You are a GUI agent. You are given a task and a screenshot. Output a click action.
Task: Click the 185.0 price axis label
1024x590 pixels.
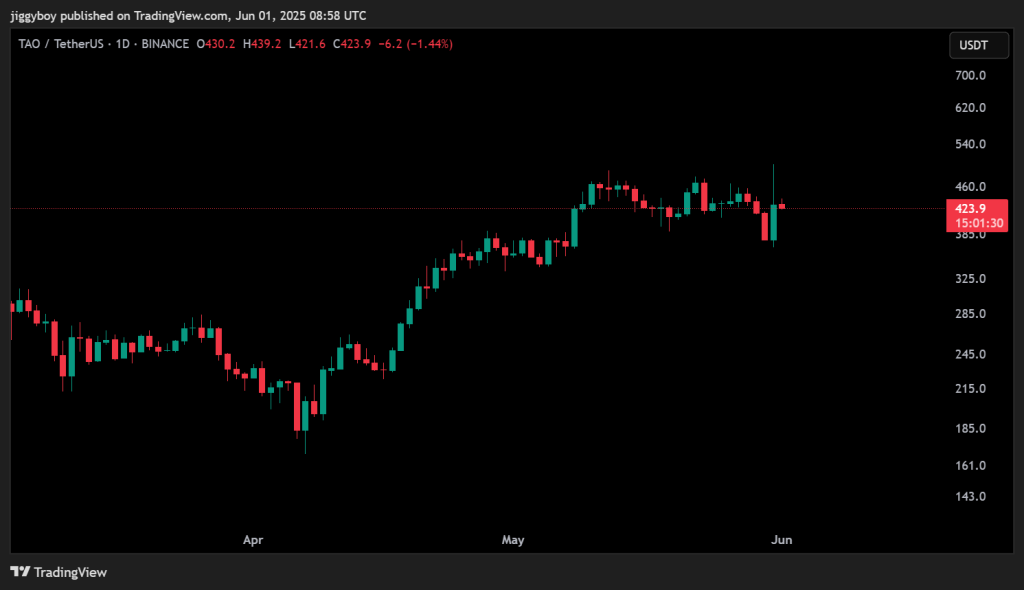tap(970, 429)
